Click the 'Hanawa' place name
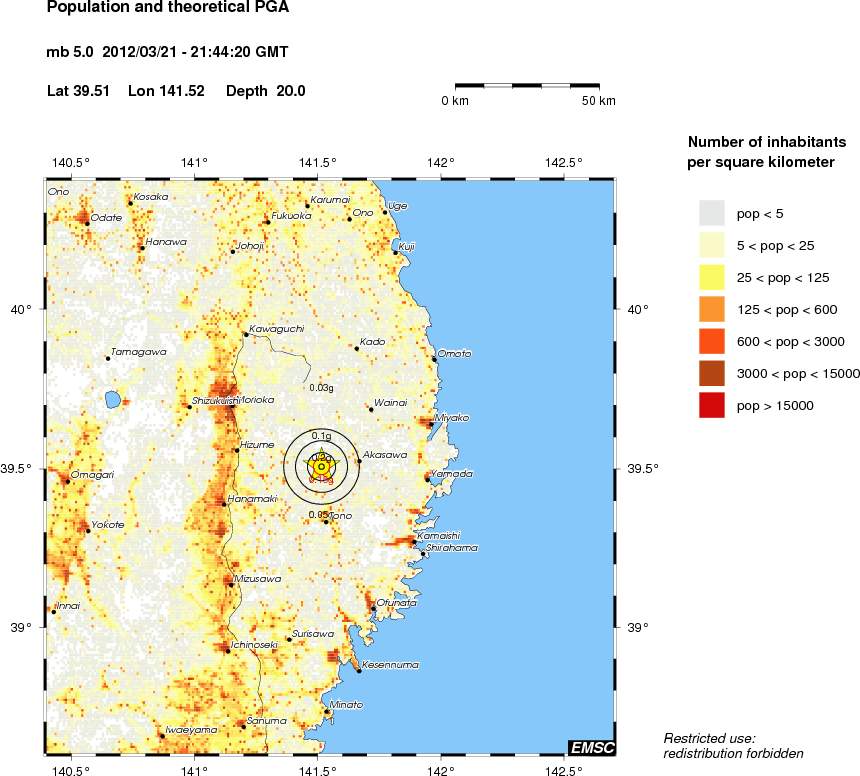 pyautogui.click(x=166, y=242)
